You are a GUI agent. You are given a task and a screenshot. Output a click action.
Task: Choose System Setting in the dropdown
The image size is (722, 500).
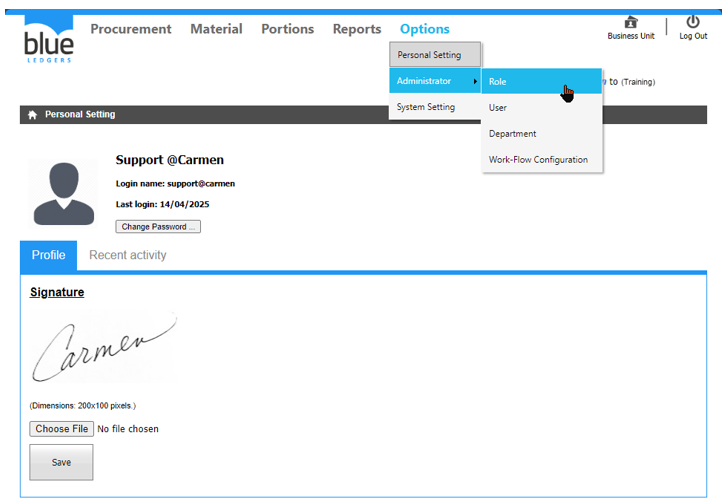click(426, 107)
